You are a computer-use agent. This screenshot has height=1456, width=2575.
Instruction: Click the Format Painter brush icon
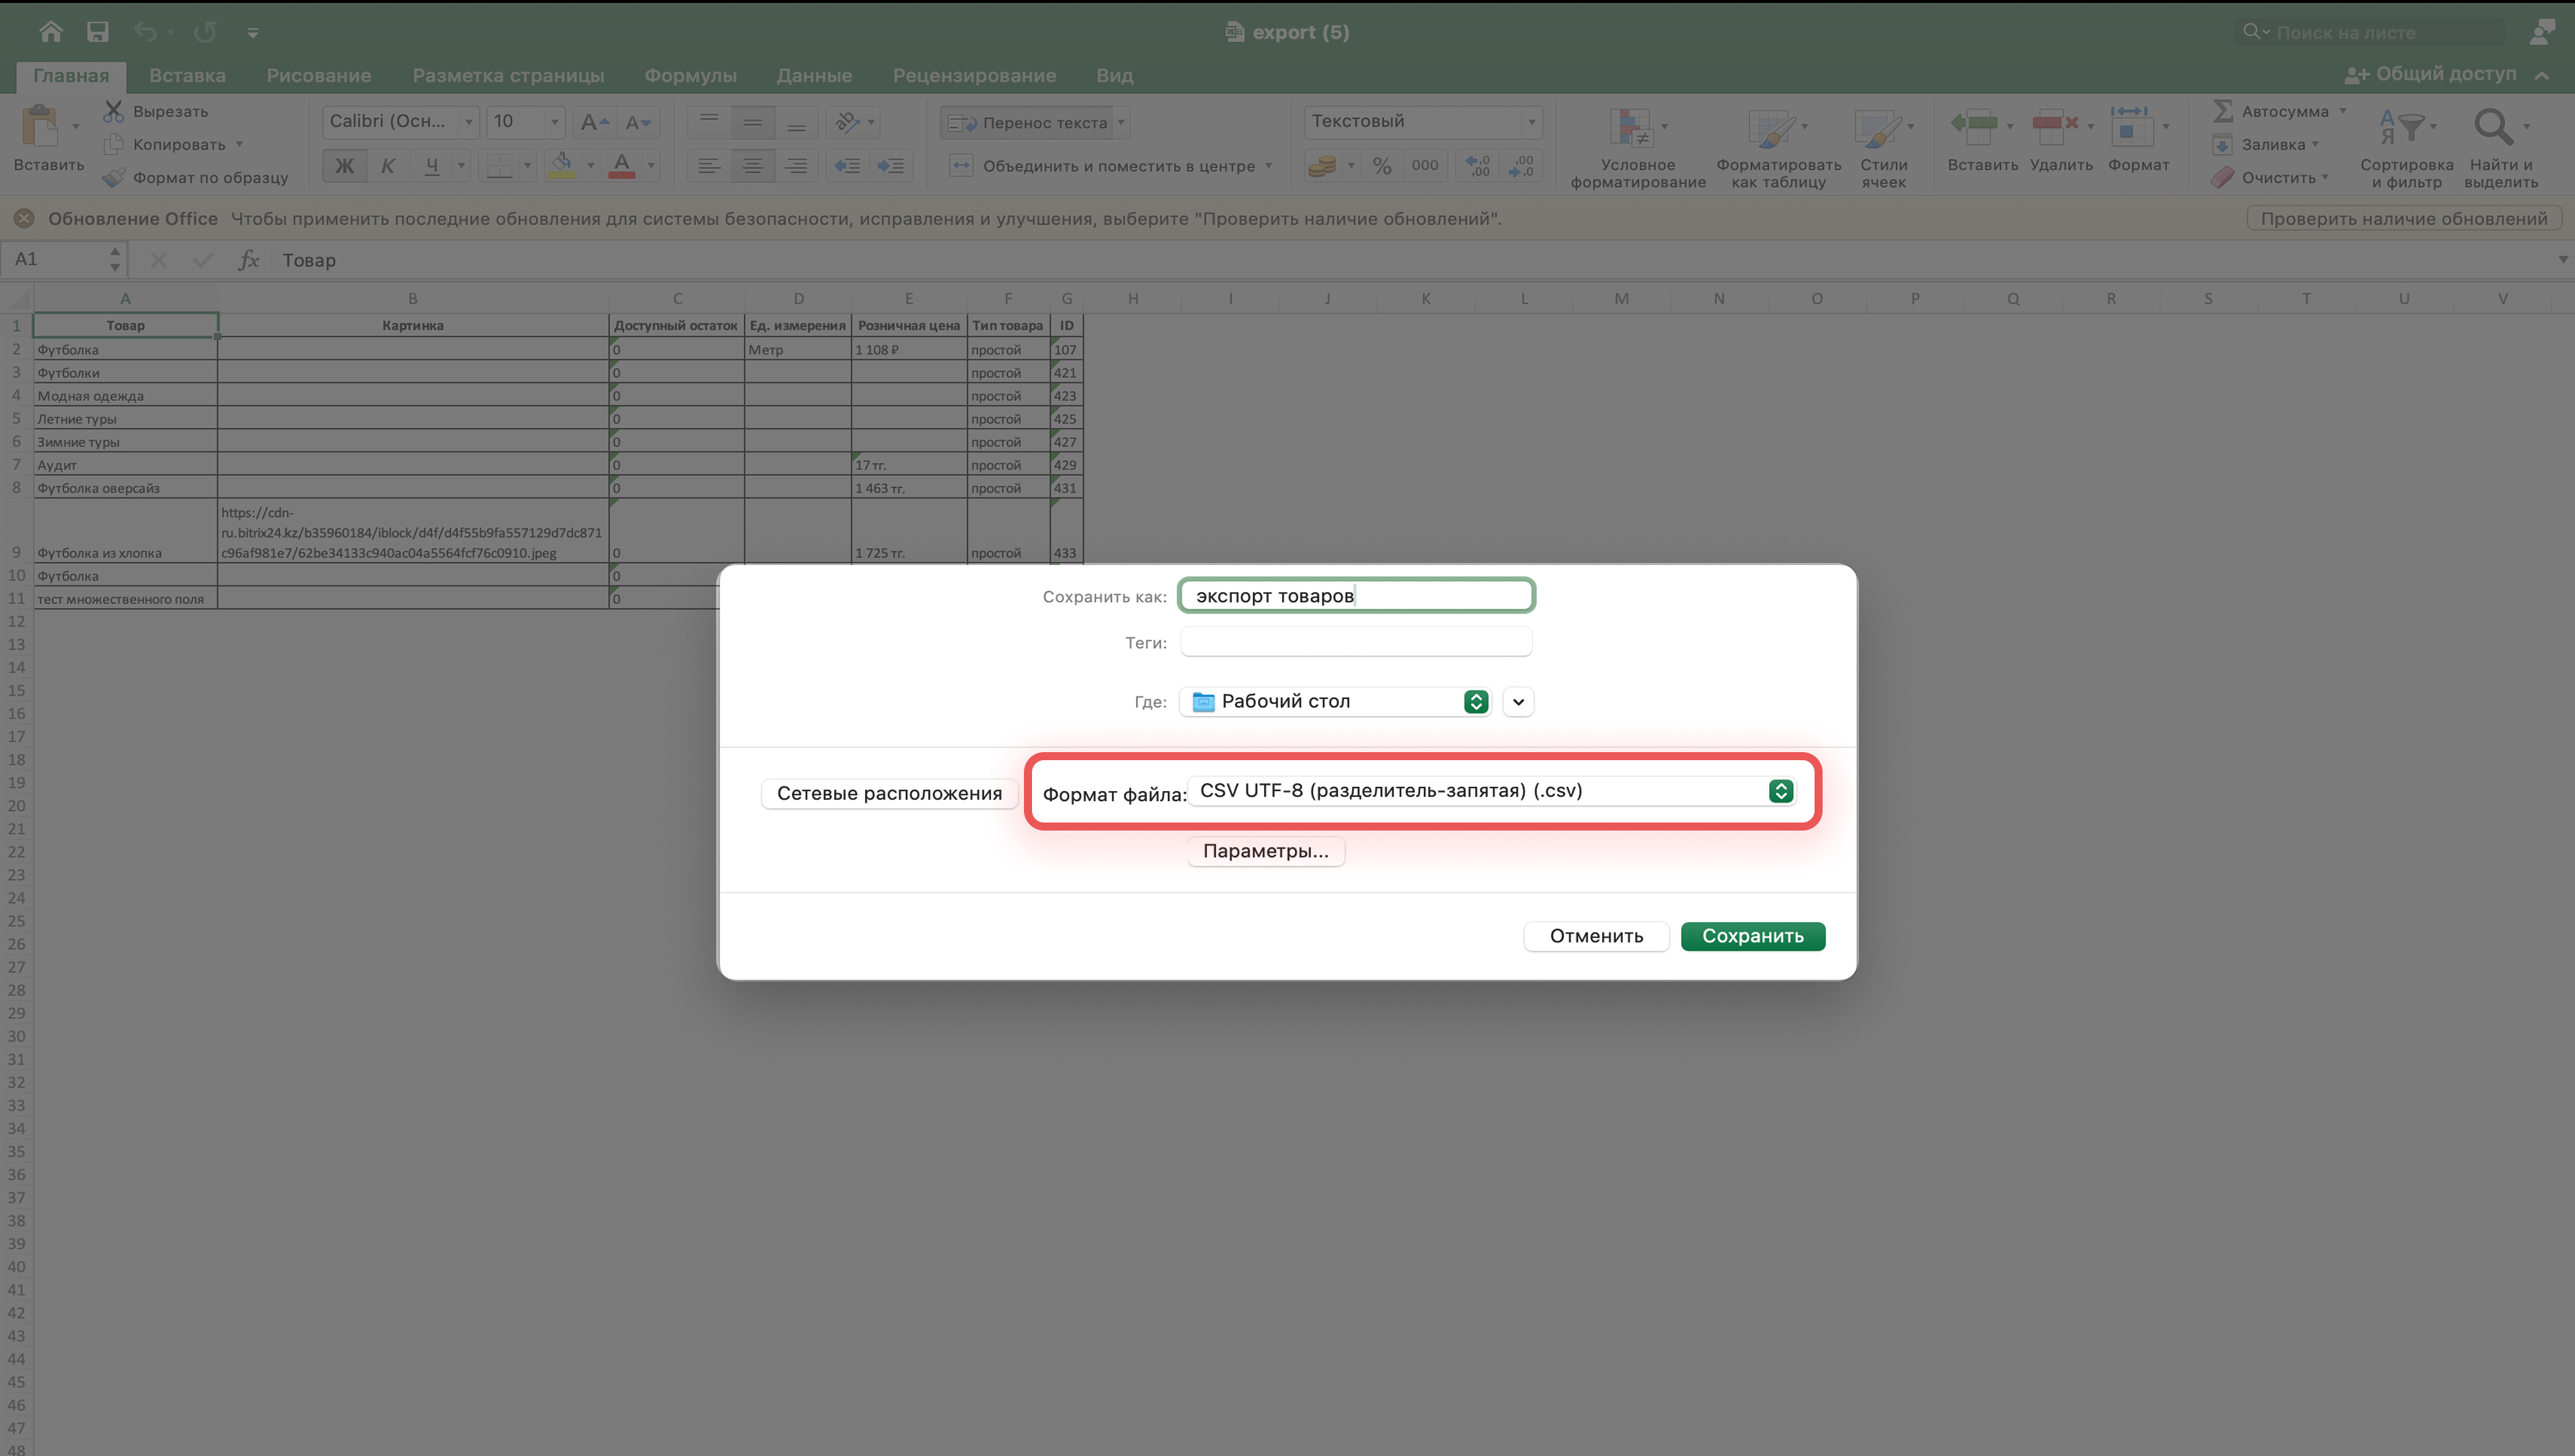(x=114, y=178)
